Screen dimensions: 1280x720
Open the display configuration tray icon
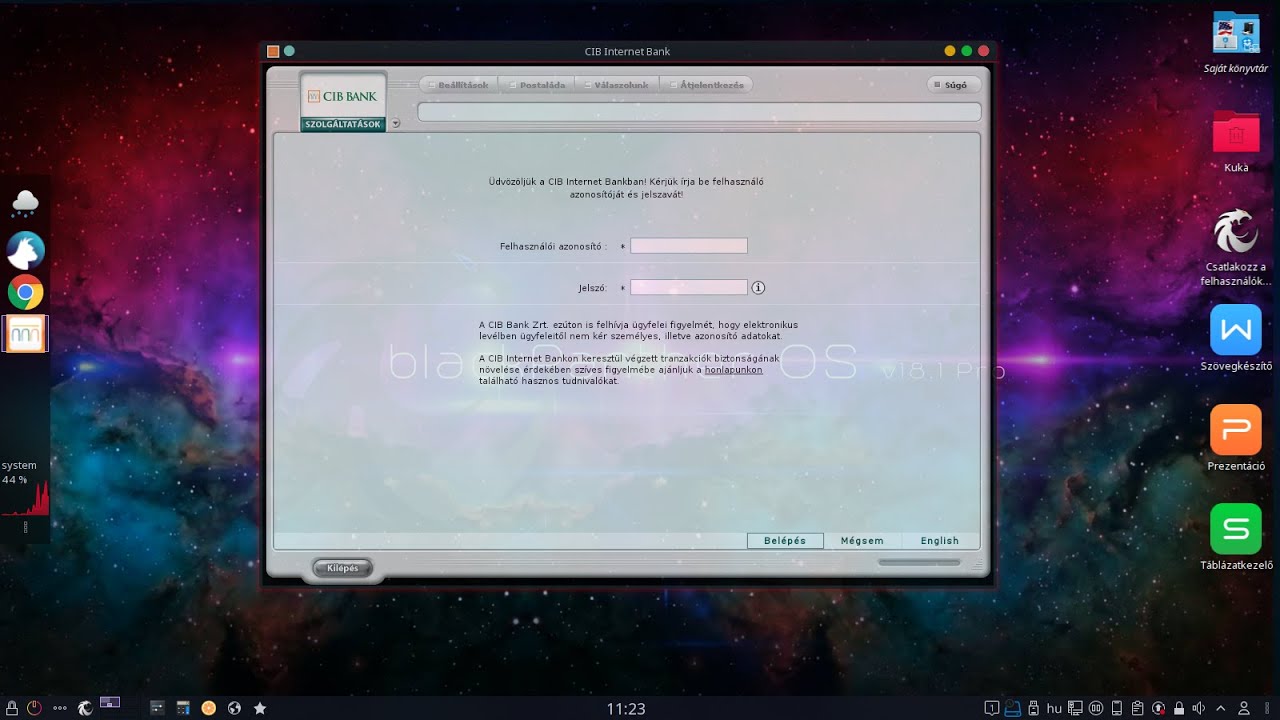pyautogui.click(x=1076, y=708)
